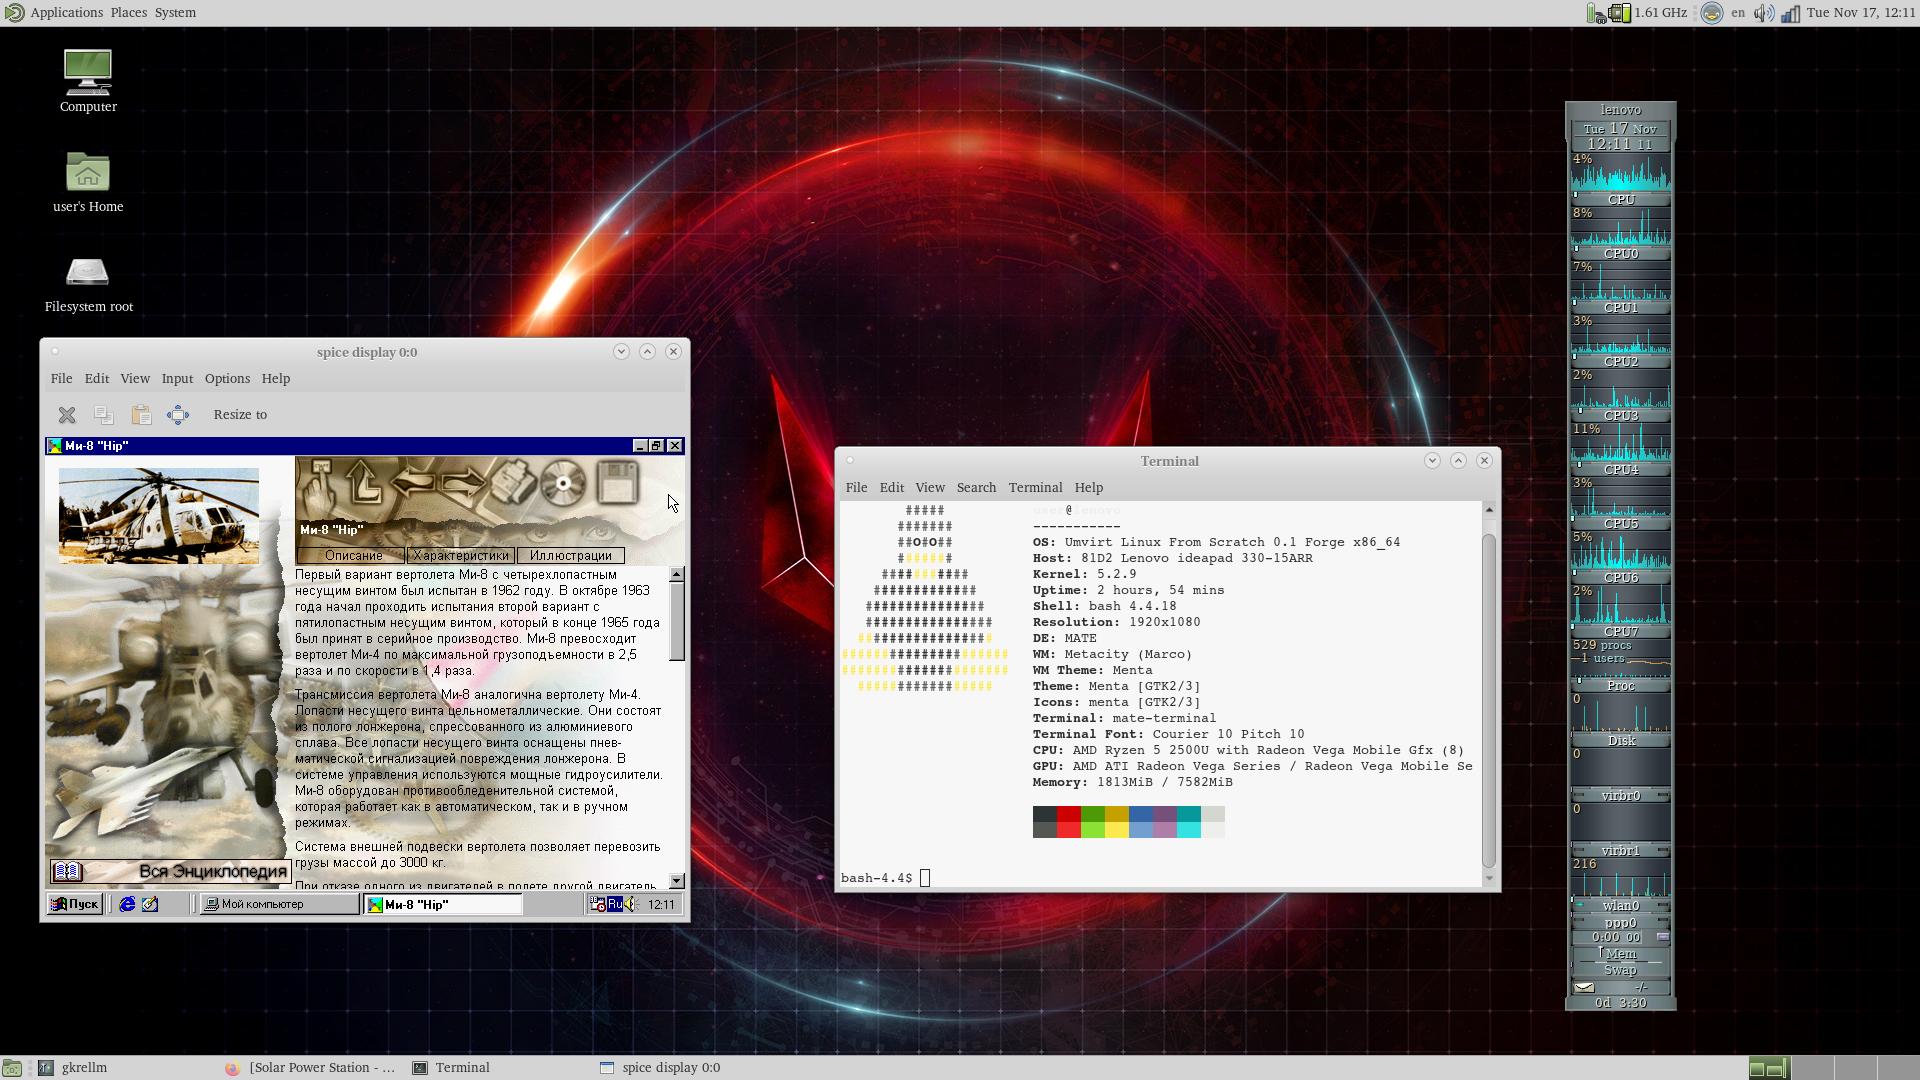The image size is (1920, 1080).
Task: Click the floppy disk save icon
Action: click(x=617, y=483)
